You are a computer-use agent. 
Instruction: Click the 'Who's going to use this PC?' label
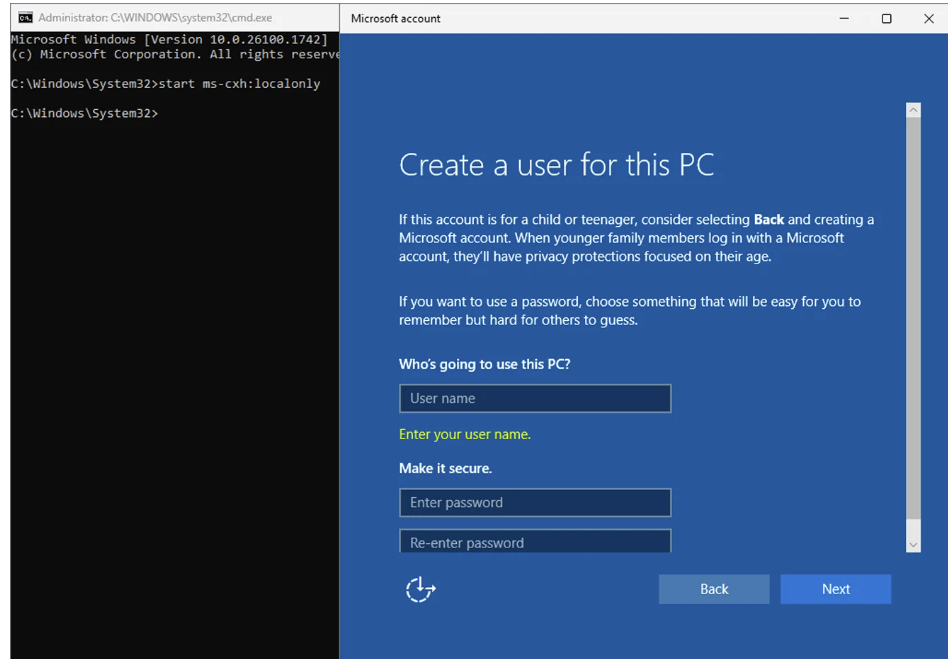point(484,364)
